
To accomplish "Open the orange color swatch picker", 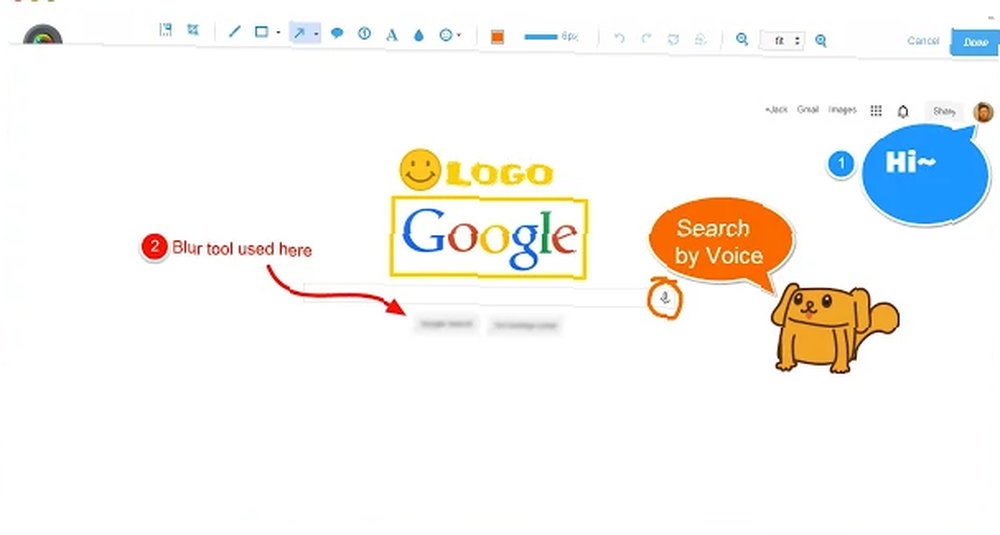I will 497,37.
